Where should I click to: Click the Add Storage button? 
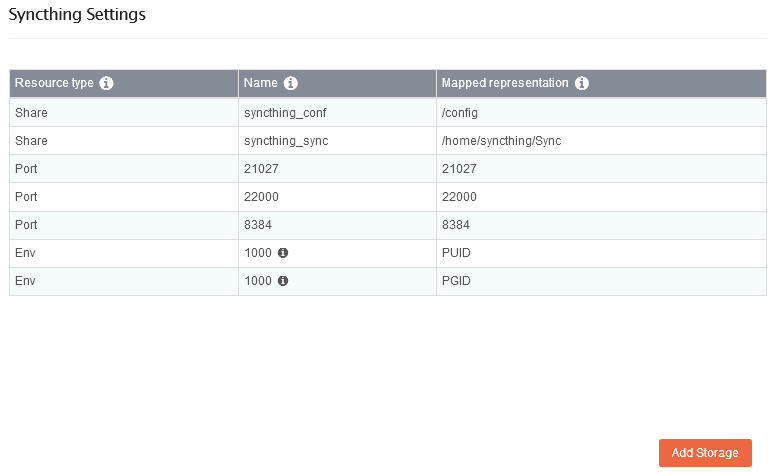click(705, 453)
